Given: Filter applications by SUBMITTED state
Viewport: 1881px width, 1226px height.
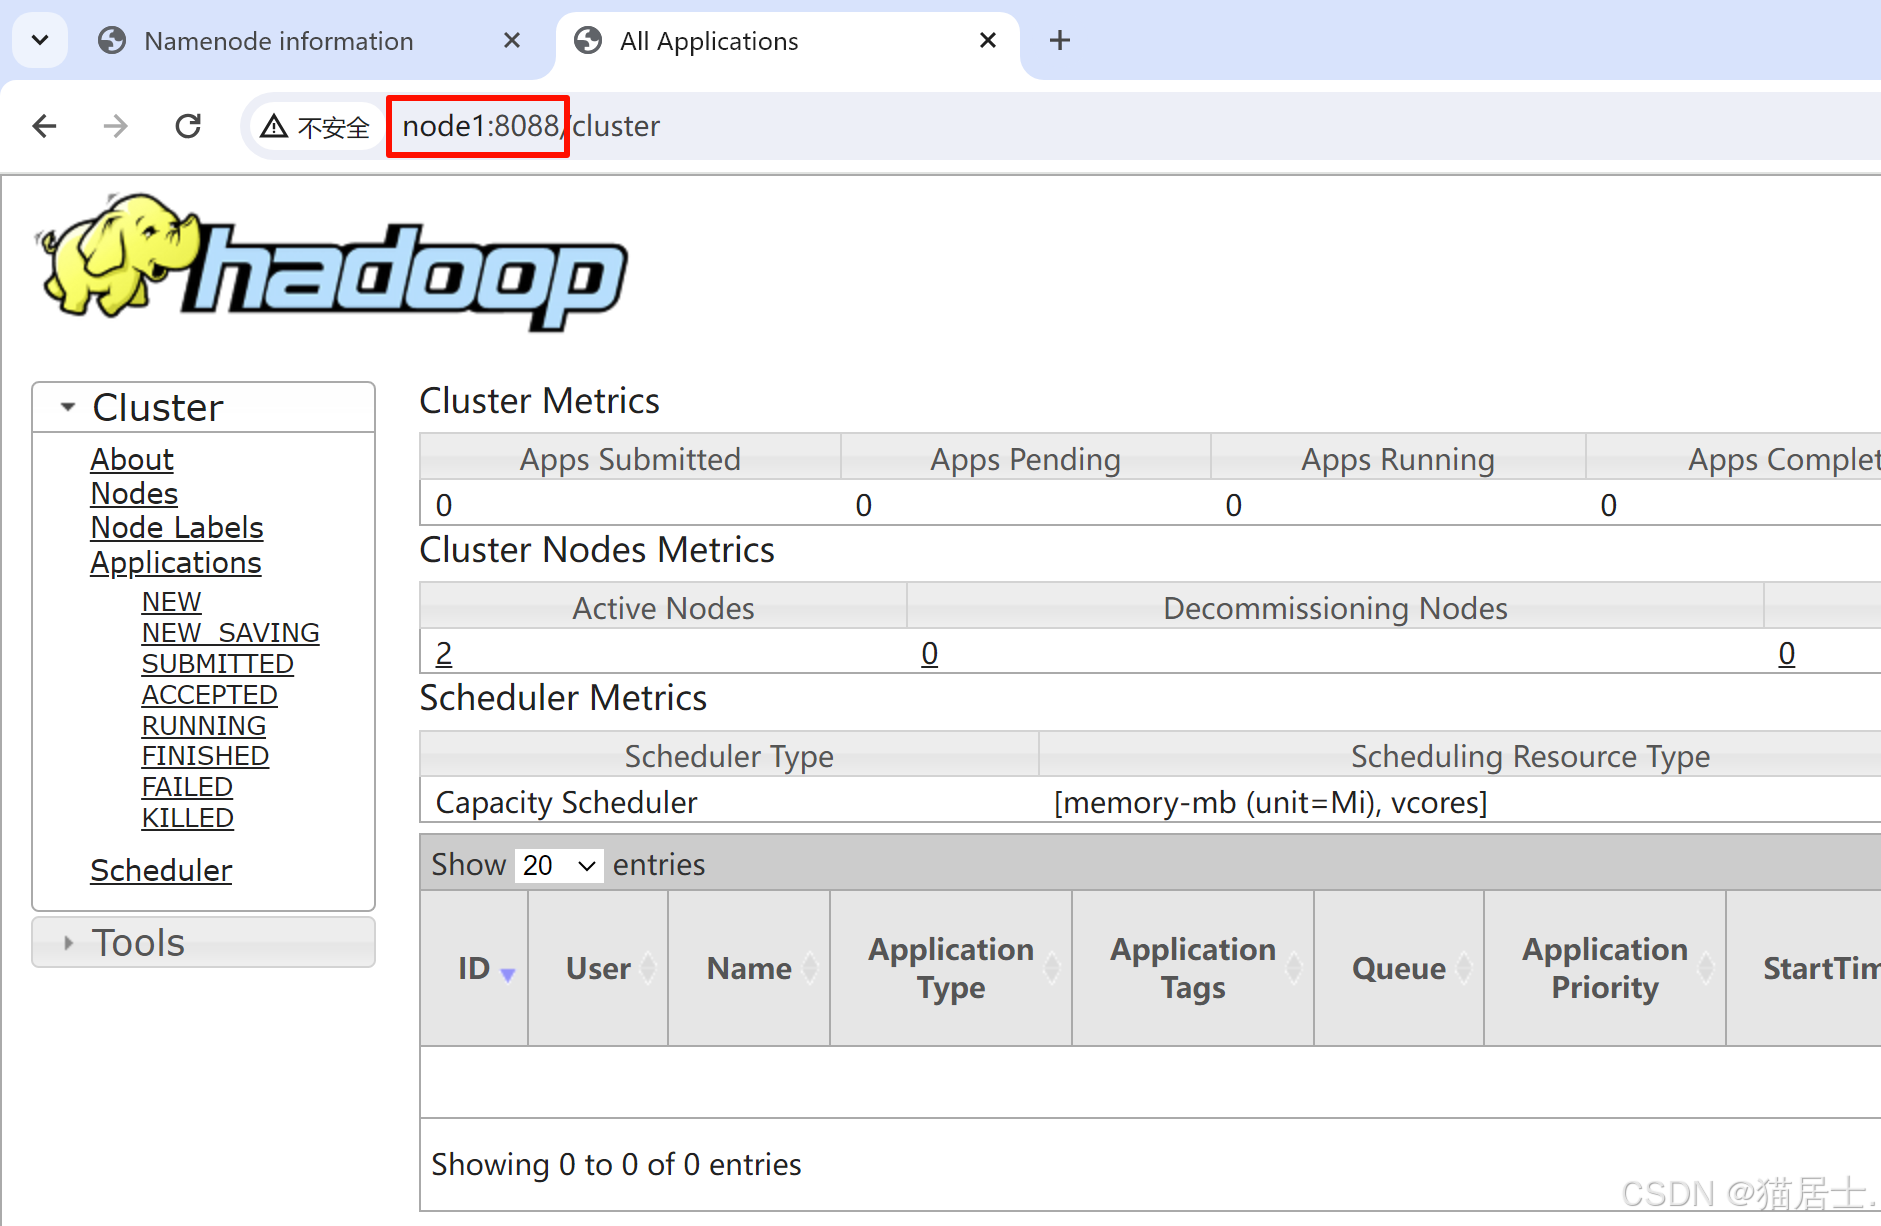Looking at the screenshot, I should (218, 664).
